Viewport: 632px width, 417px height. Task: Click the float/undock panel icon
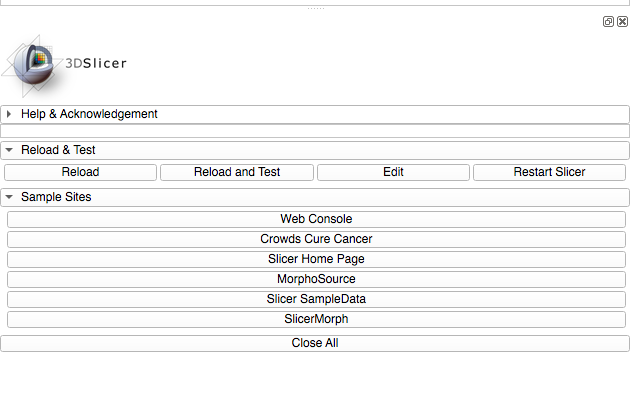608,21
